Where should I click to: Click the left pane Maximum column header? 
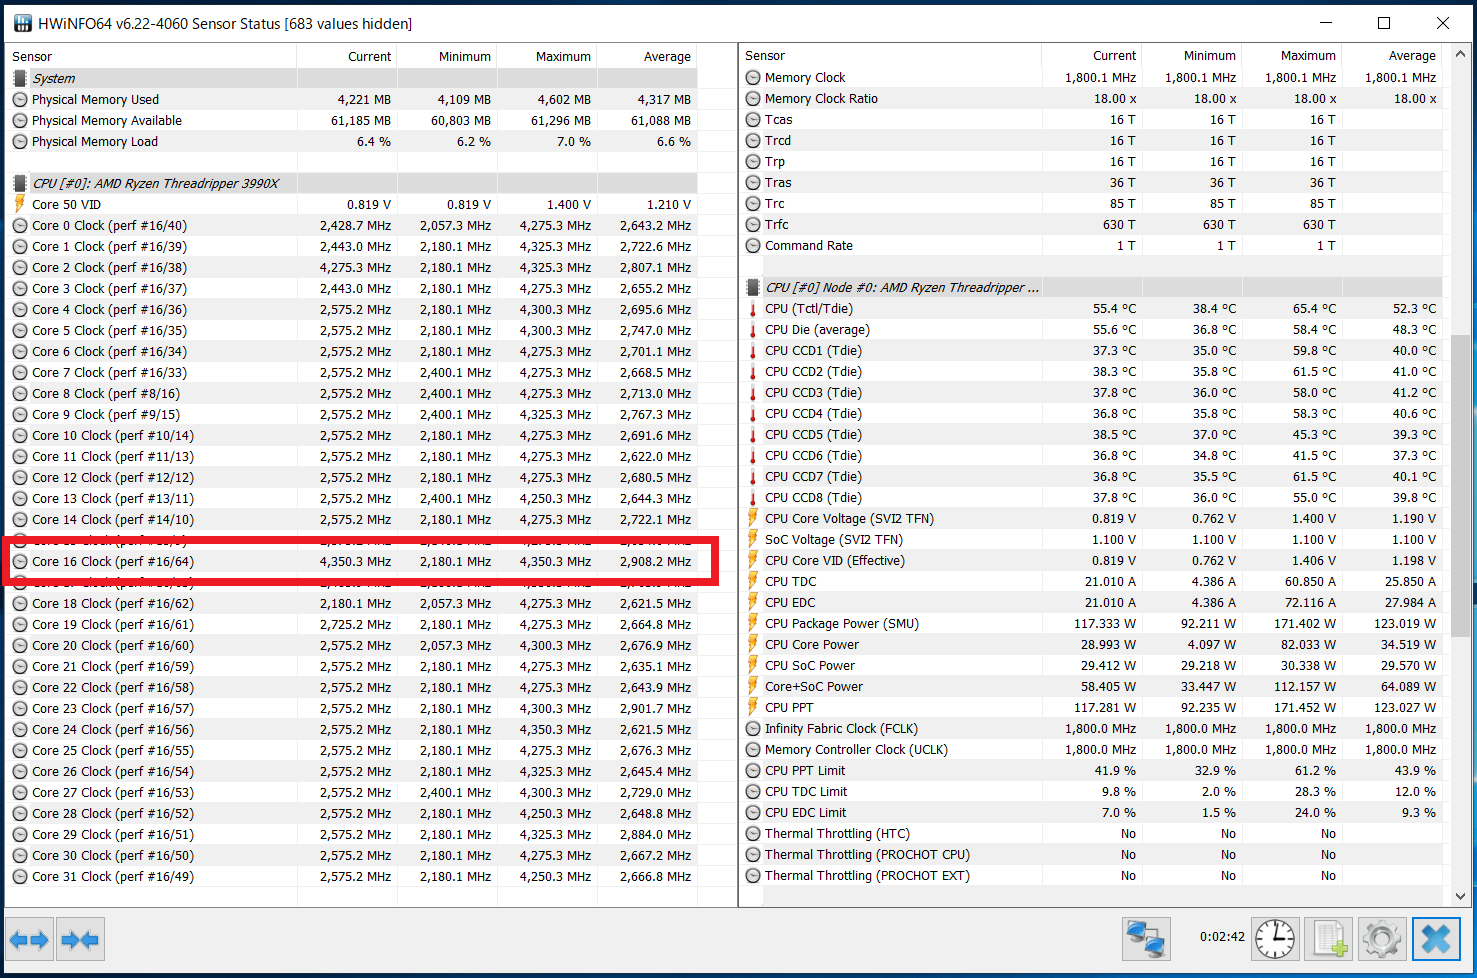pyautogui.click(x=547, y=56)
